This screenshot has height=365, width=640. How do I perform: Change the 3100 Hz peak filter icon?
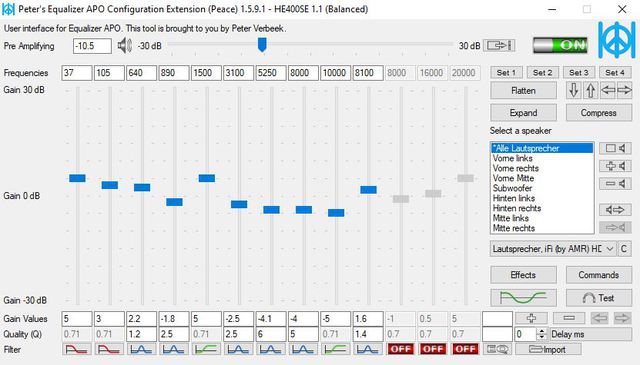point(238,349)
